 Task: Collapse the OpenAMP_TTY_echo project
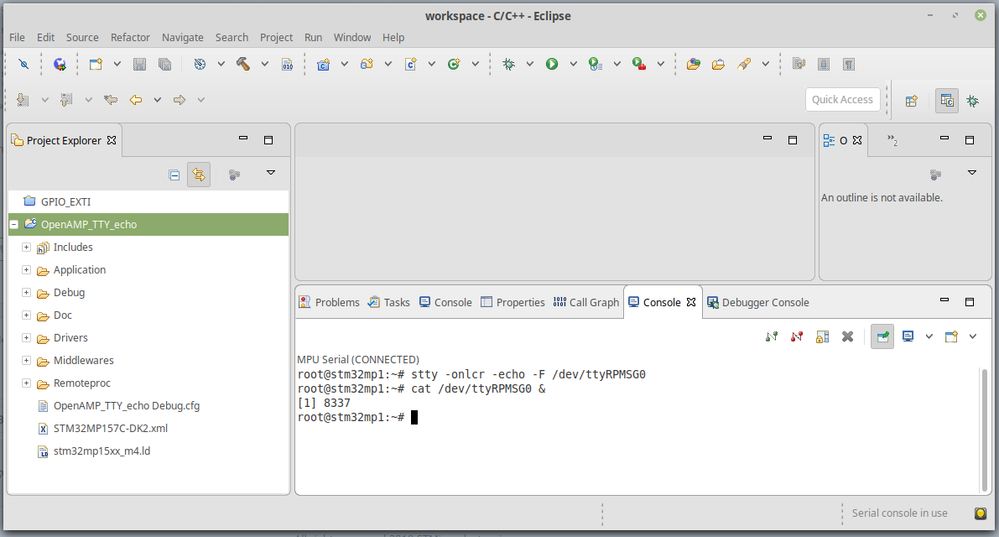point(13,224)
